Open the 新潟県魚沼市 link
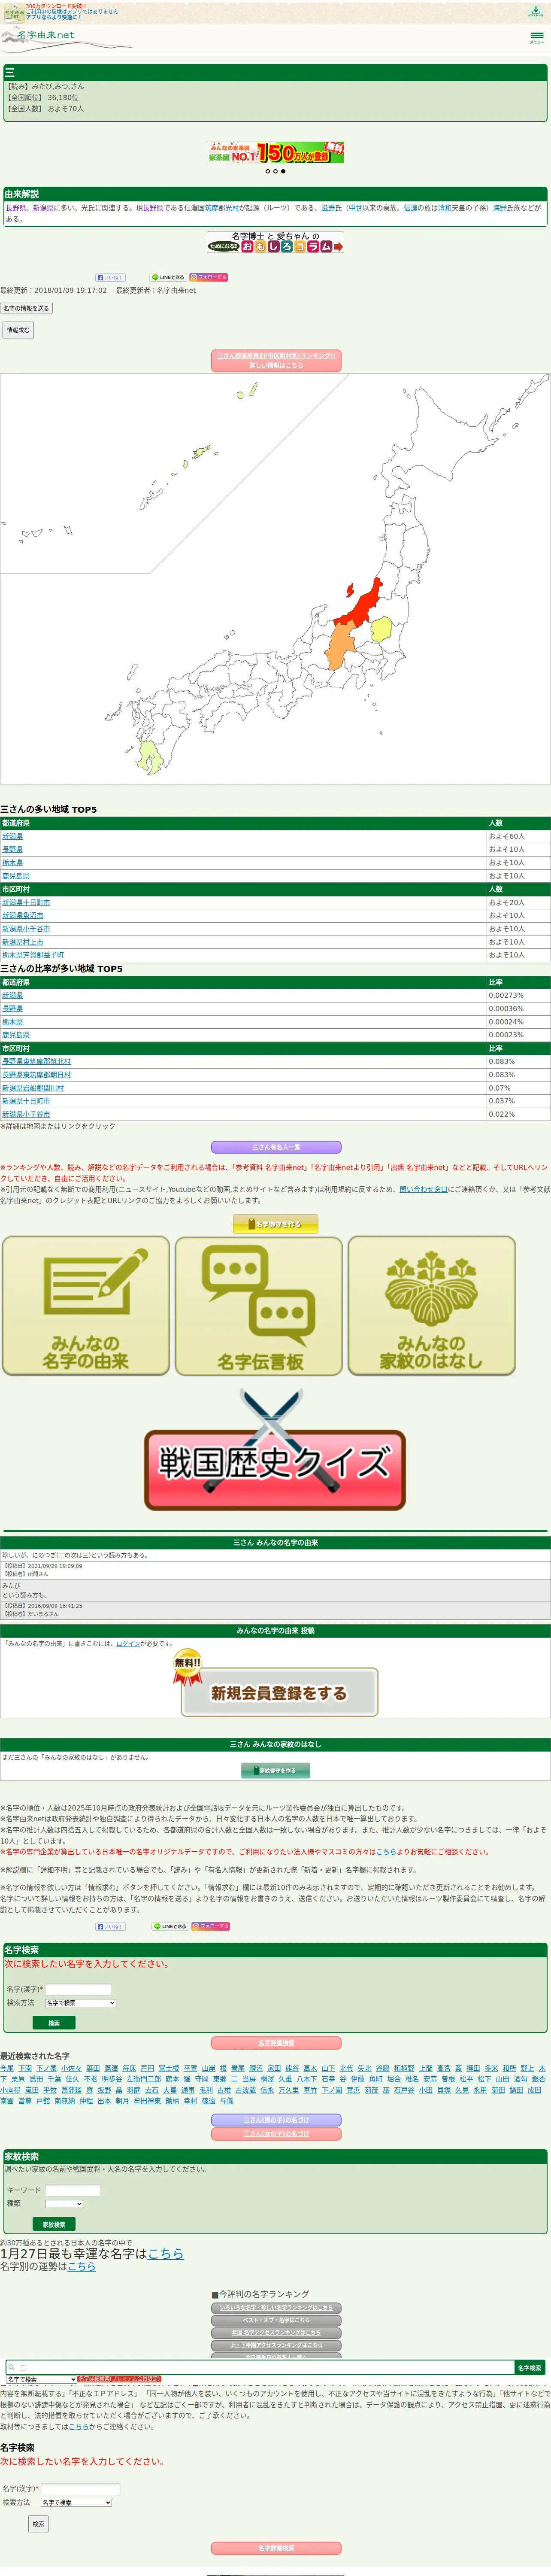Image resolution: width=551 pixels, height=2576 pixels. click(x=23, y=915)
